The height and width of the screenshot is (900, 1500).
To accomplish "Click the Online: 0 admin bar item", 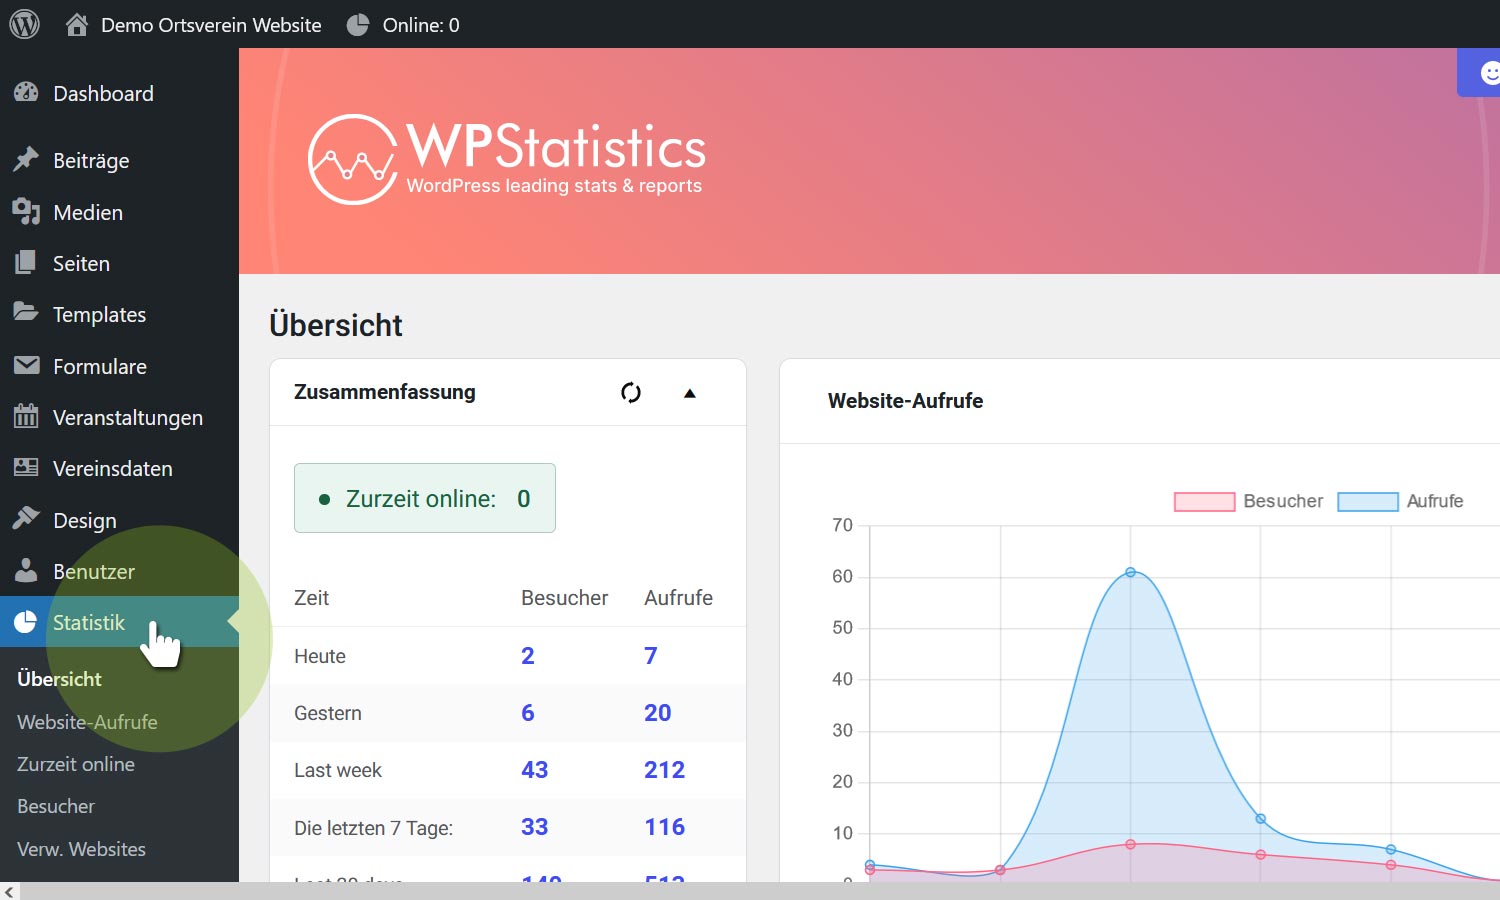I will pyautogui.click(x=403, y=25).
